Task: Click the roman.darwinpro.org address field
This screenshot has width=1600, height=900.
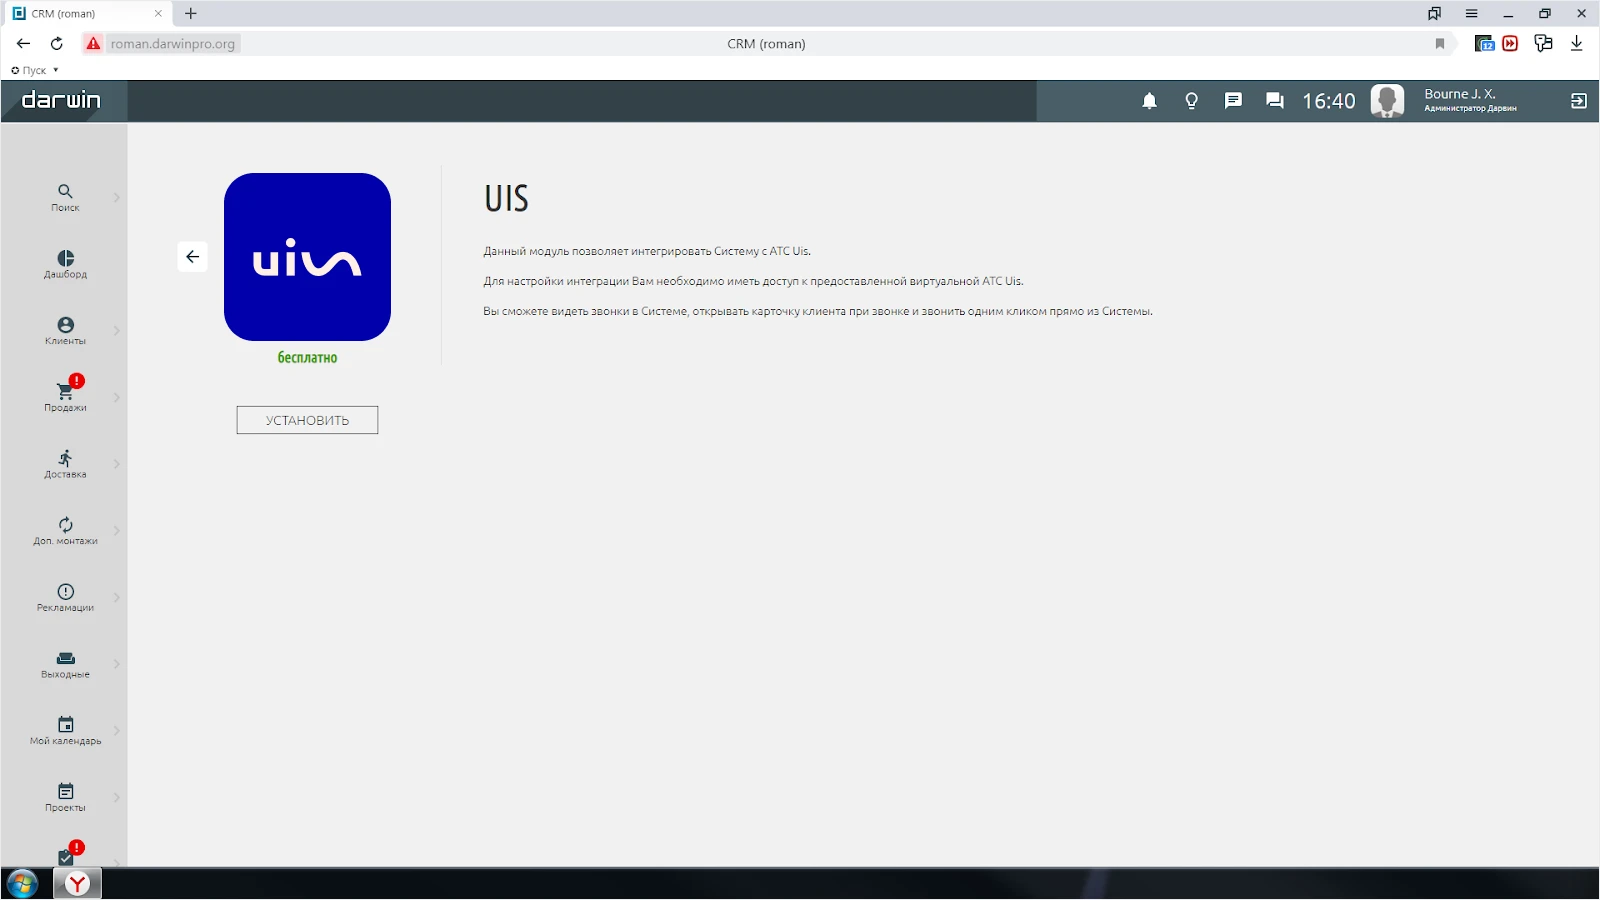Action: 173,44
